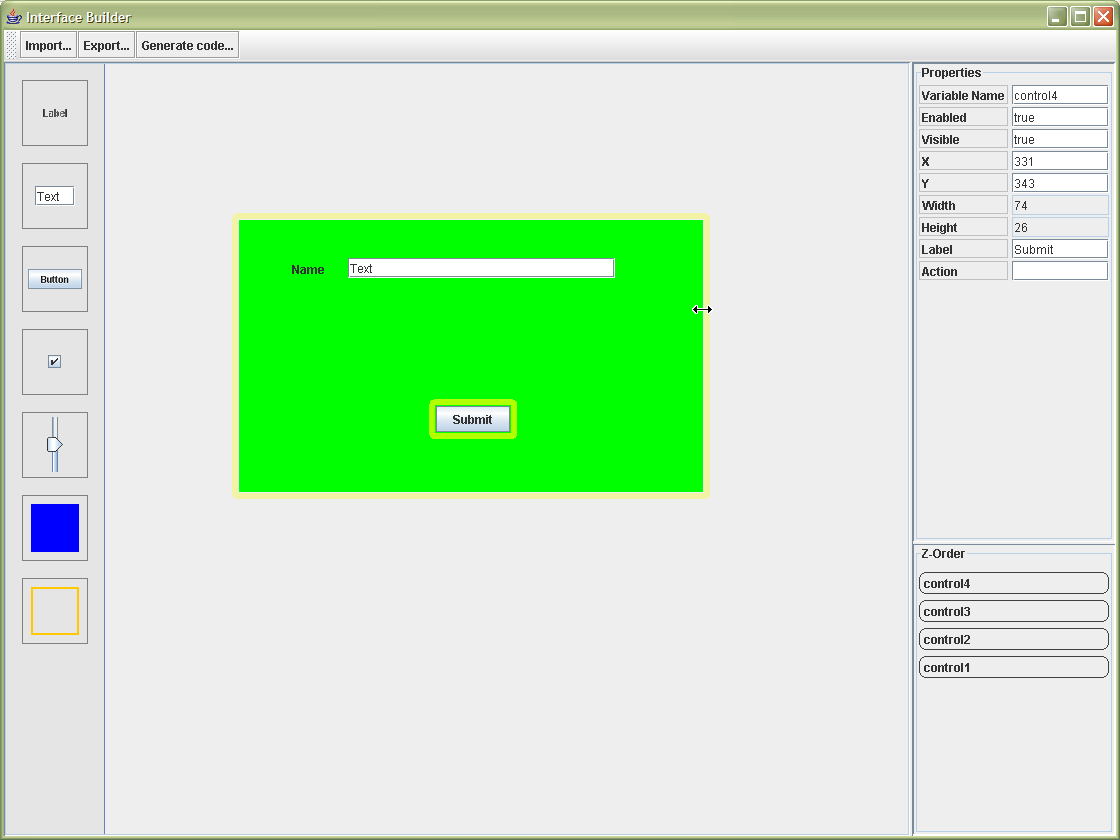This screenshot has width=1120, height=840.
Task: Edit the Label property value Submit
Action: (1059, 249)
